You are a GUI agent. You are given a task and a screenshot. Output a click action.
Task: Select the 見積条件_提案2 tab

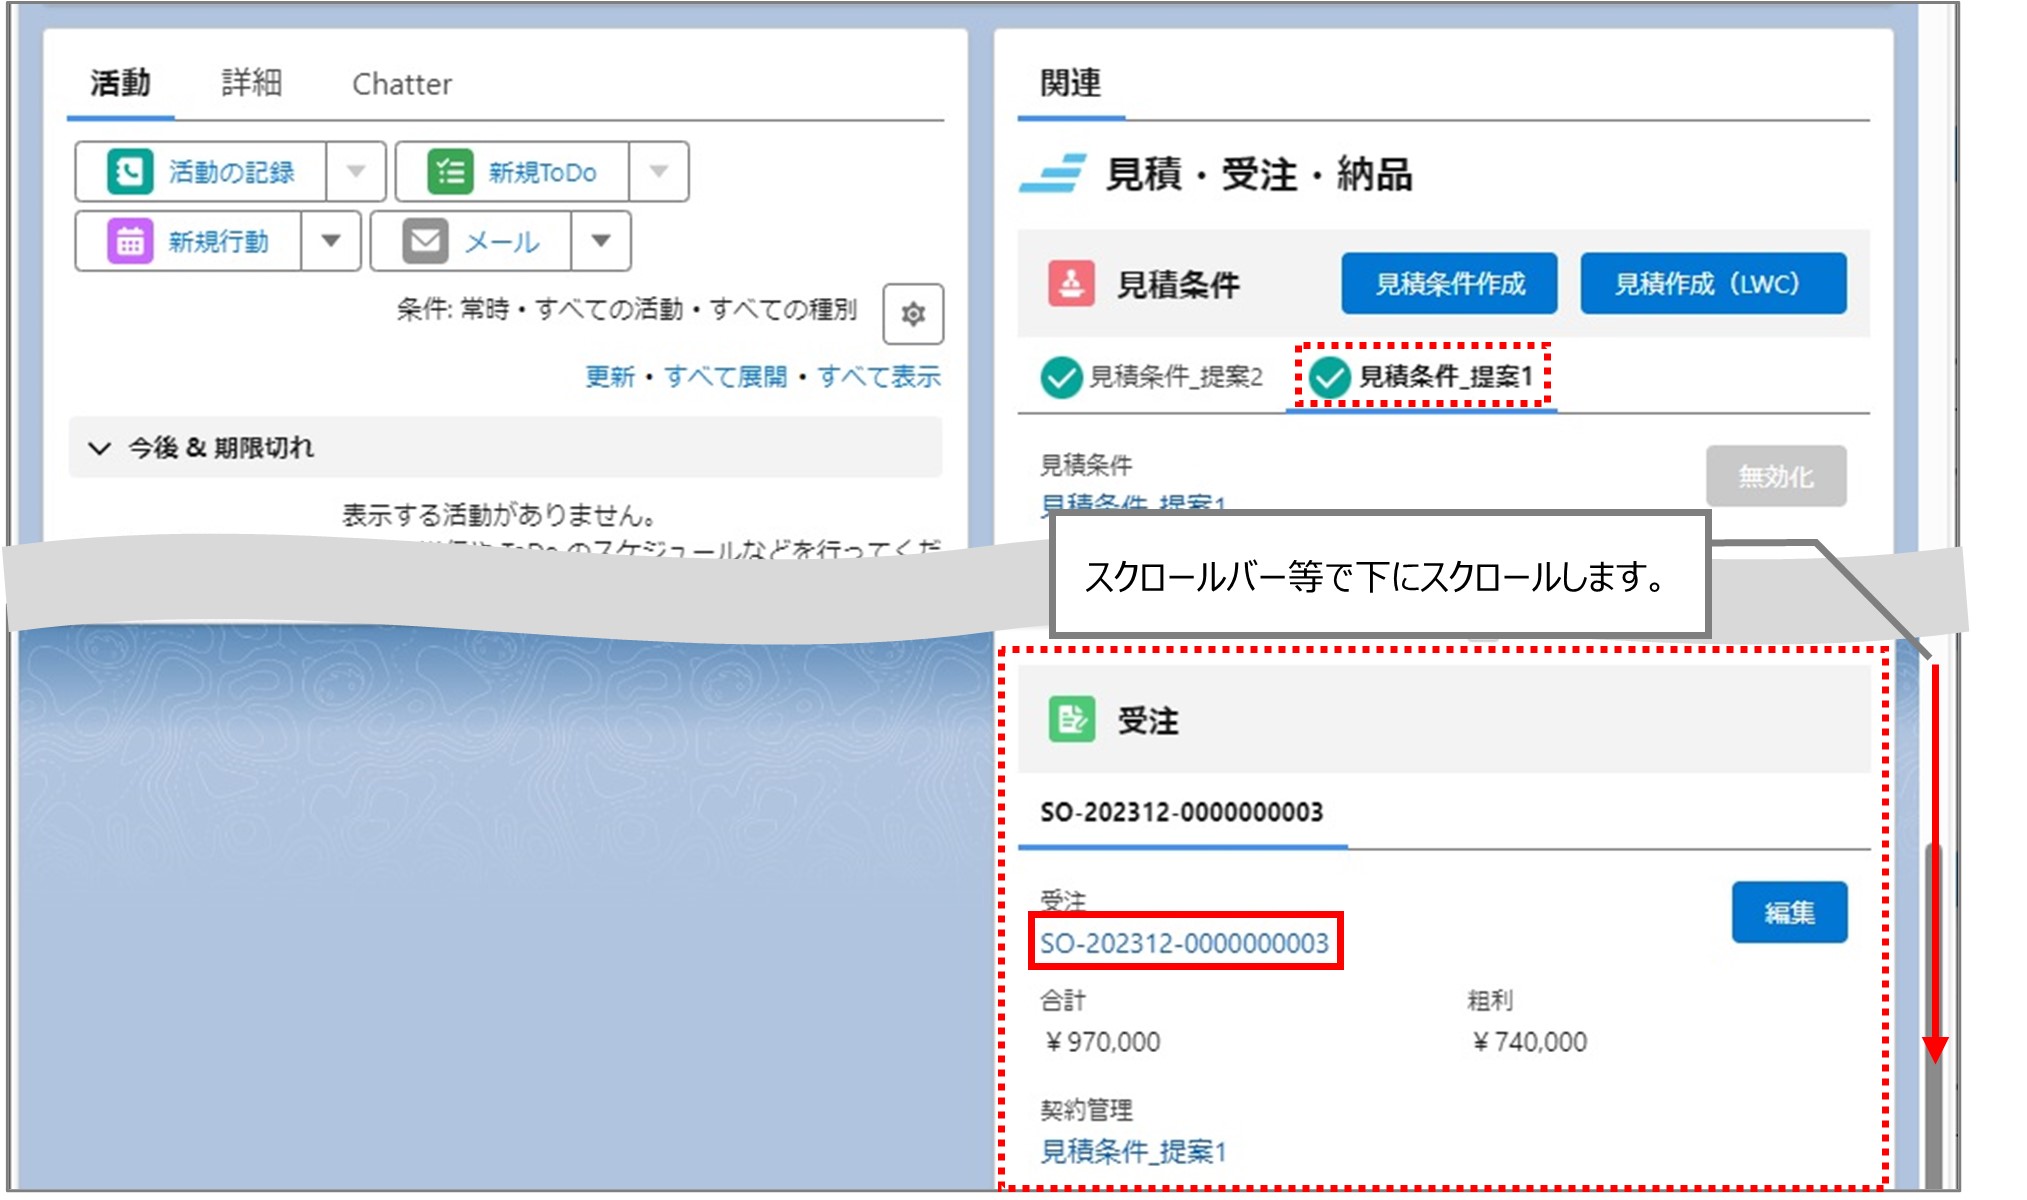[1151, 377]
